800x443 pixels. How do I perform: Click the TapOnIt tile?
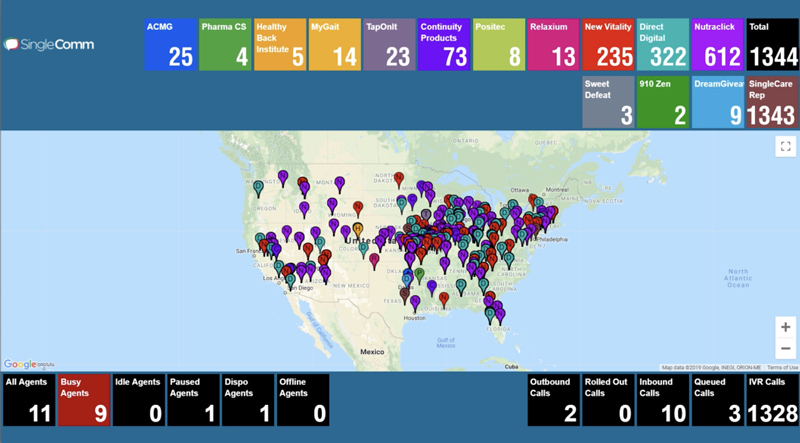click(x=389, y=45)
